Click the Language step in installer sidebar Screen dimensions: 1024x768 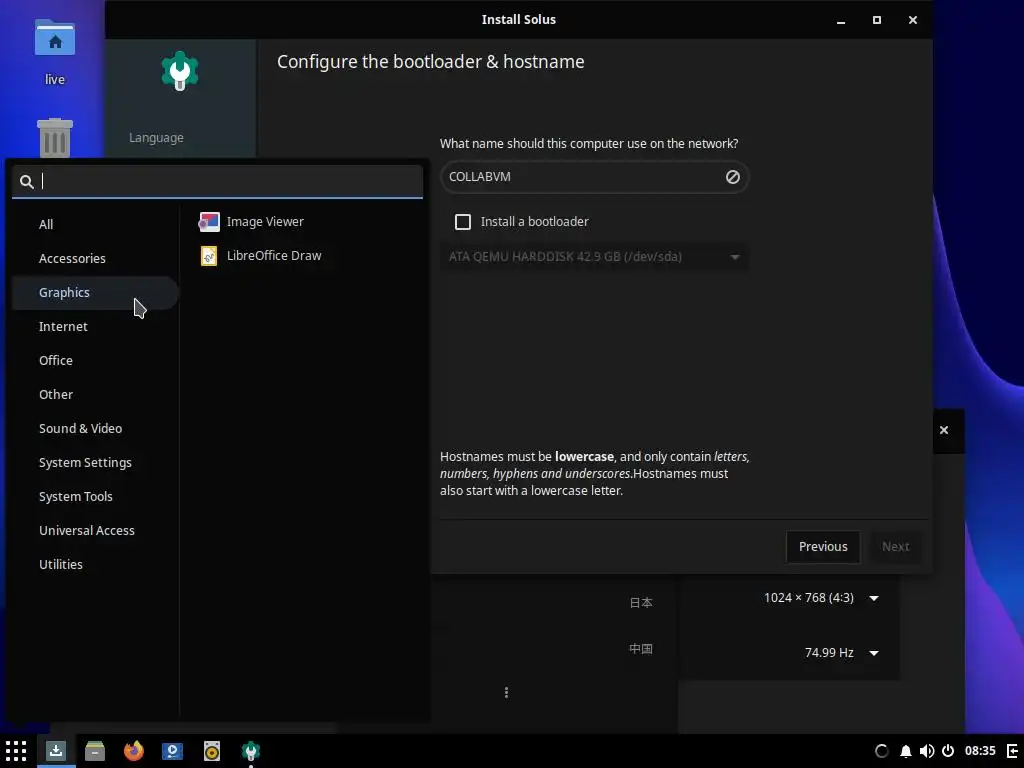[156, 138]
